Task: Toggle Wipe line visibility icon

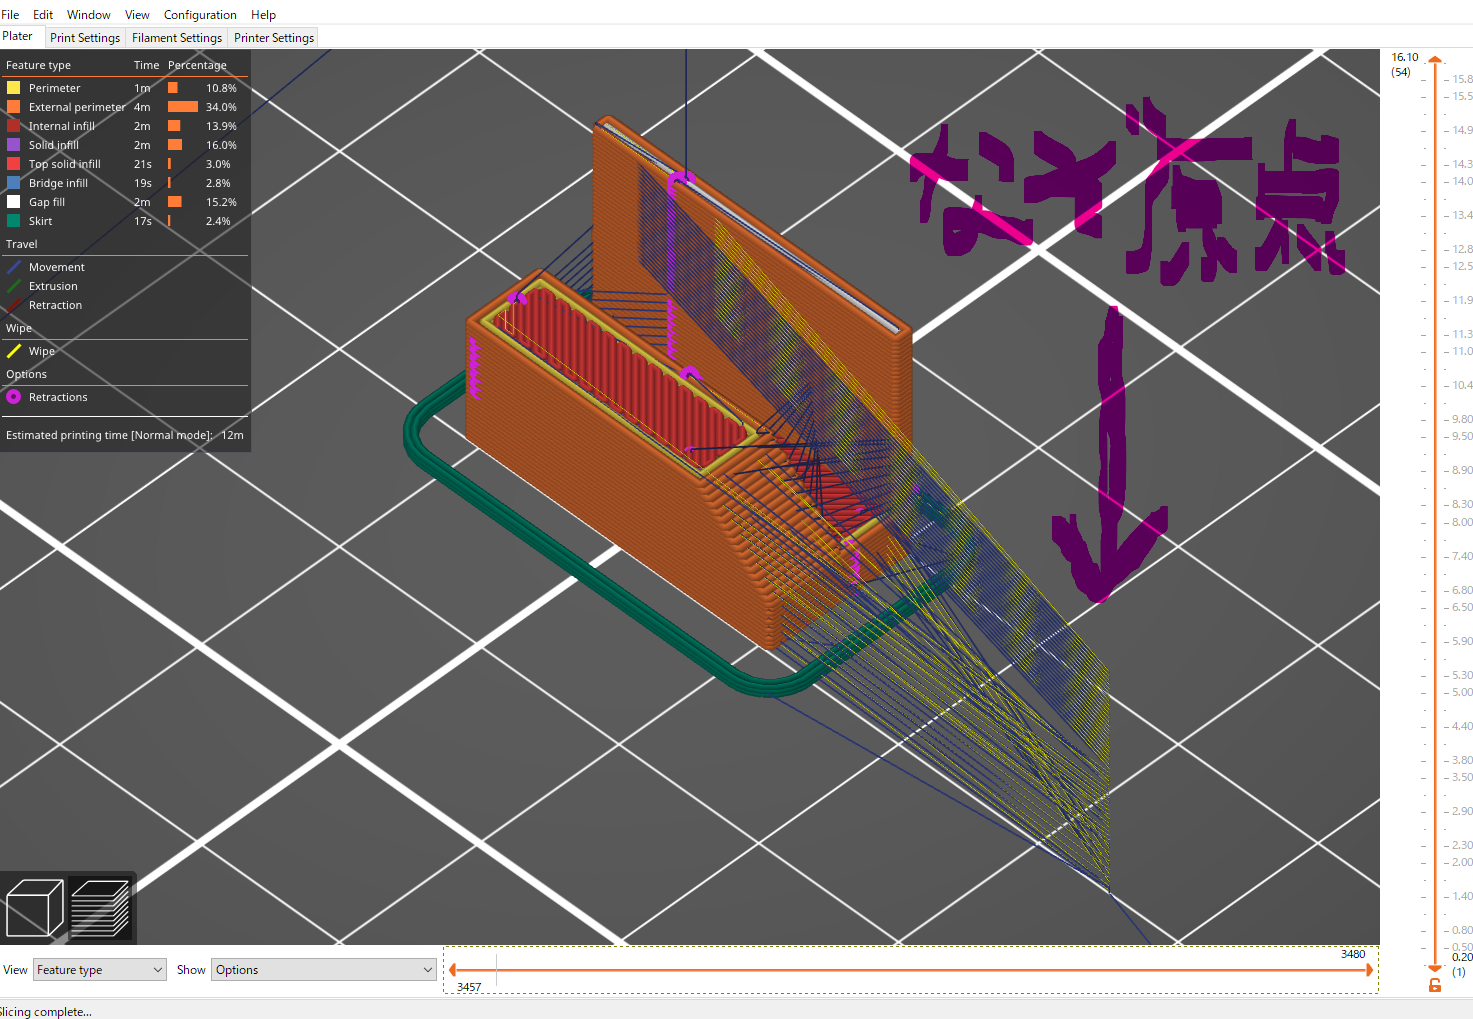Action: 14,351
